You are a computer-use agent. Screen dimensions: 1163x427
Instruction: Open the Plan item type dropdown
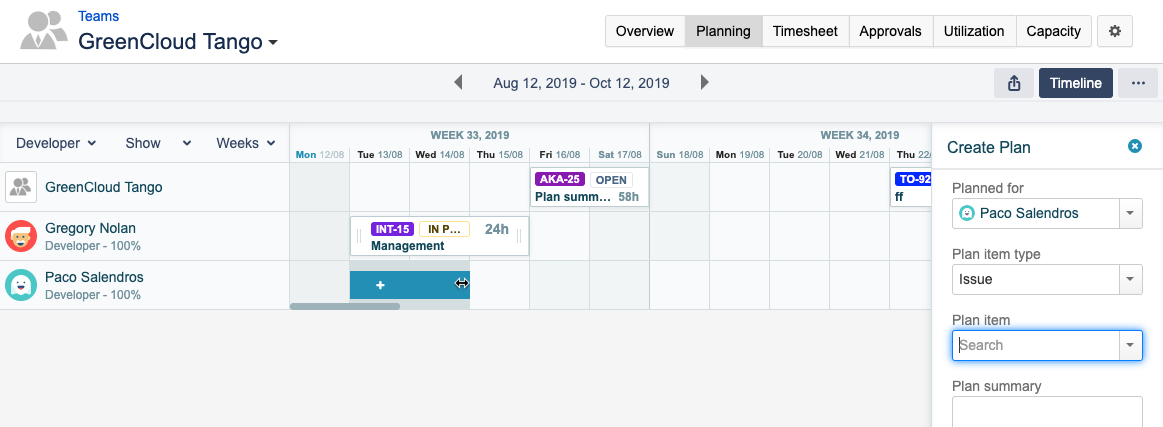[x=1130, y=279]
